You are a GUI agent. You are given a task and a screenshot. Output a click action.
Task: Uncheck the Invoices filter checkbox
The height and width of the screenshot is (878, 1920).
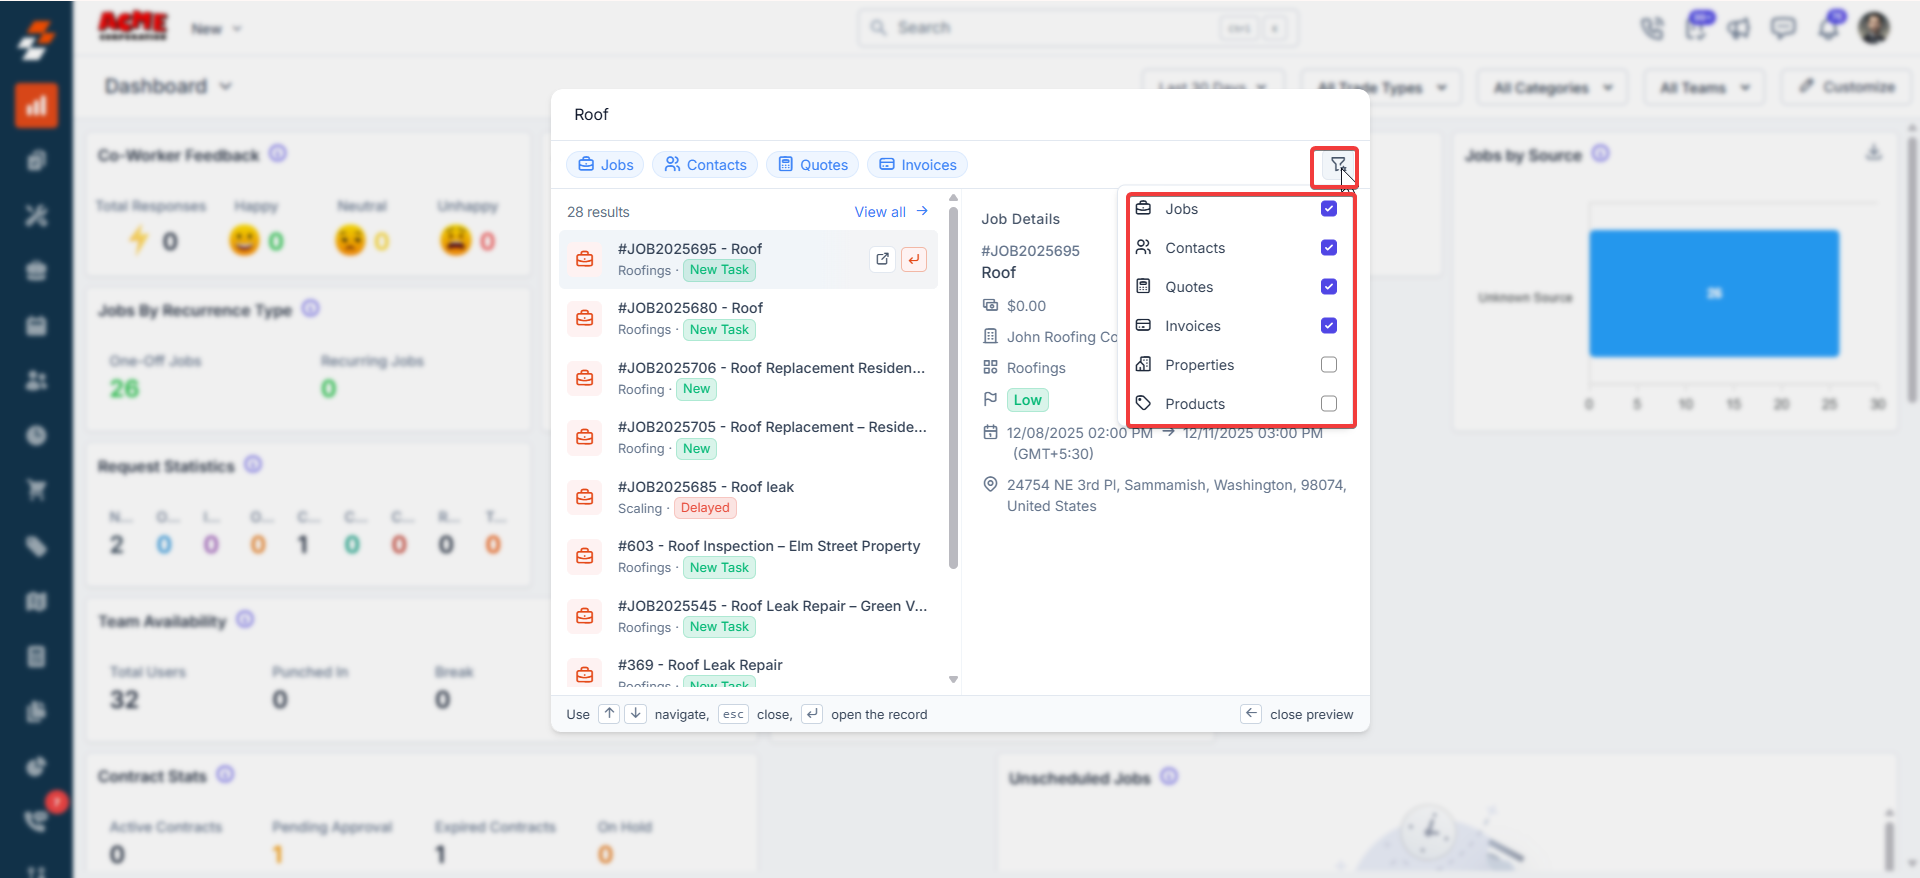(1329, 326)
